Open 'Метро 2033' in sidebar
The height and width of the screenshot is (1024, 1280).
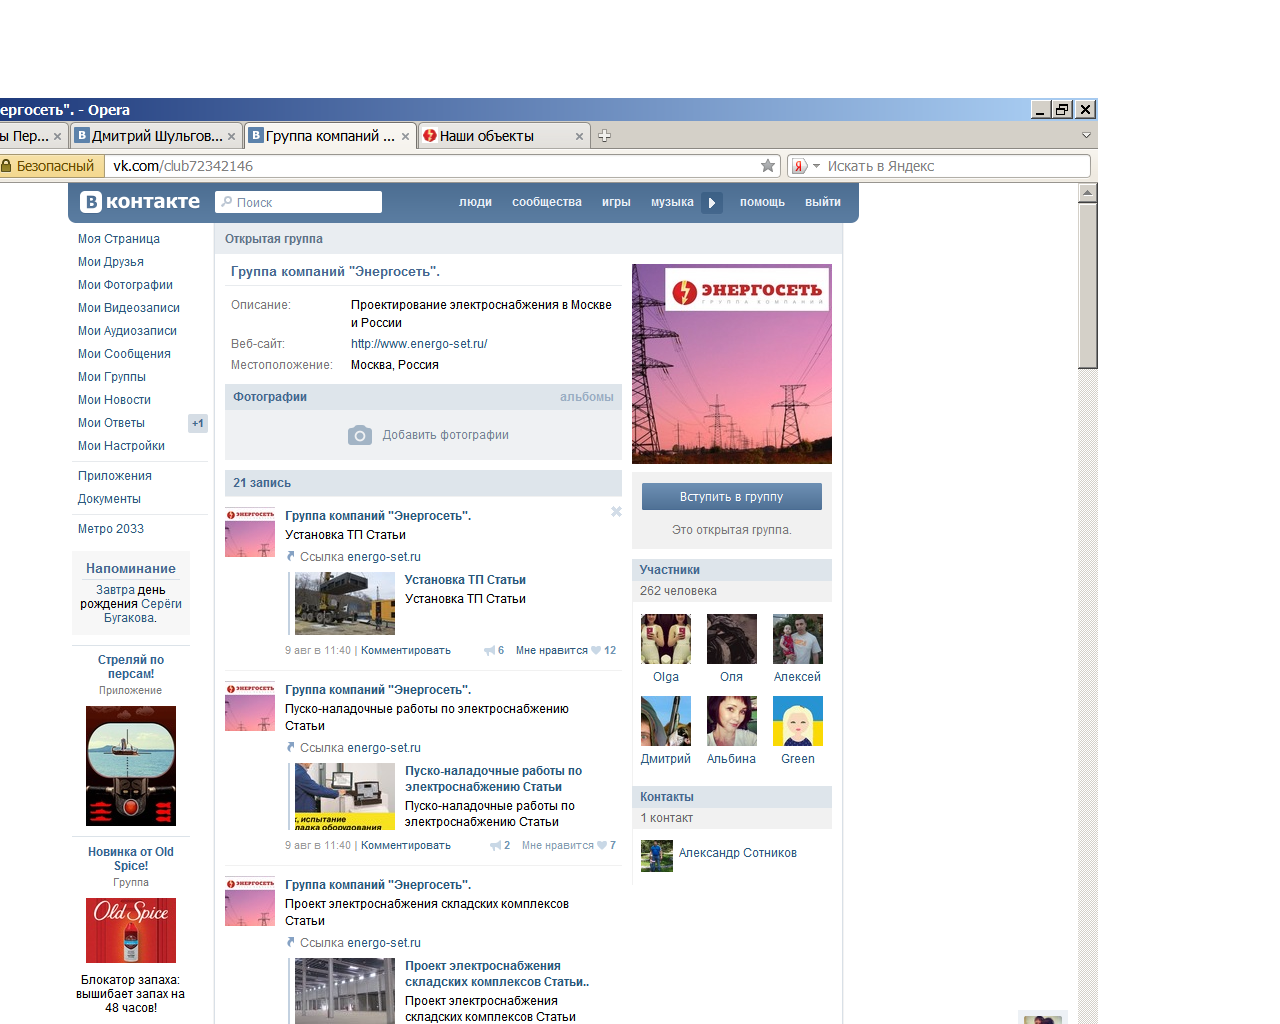111,529
